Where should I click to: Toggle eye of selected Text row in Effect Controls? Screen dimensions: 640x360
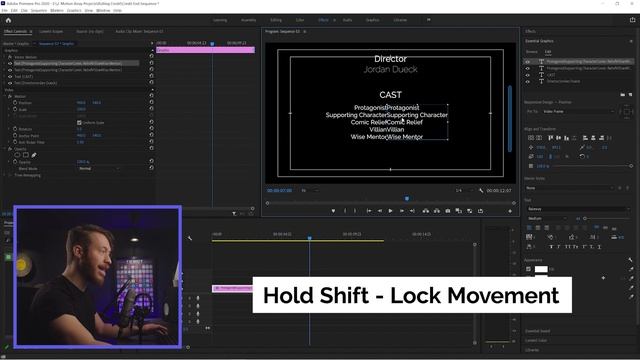pyautogui.click(x=10, y=63)
